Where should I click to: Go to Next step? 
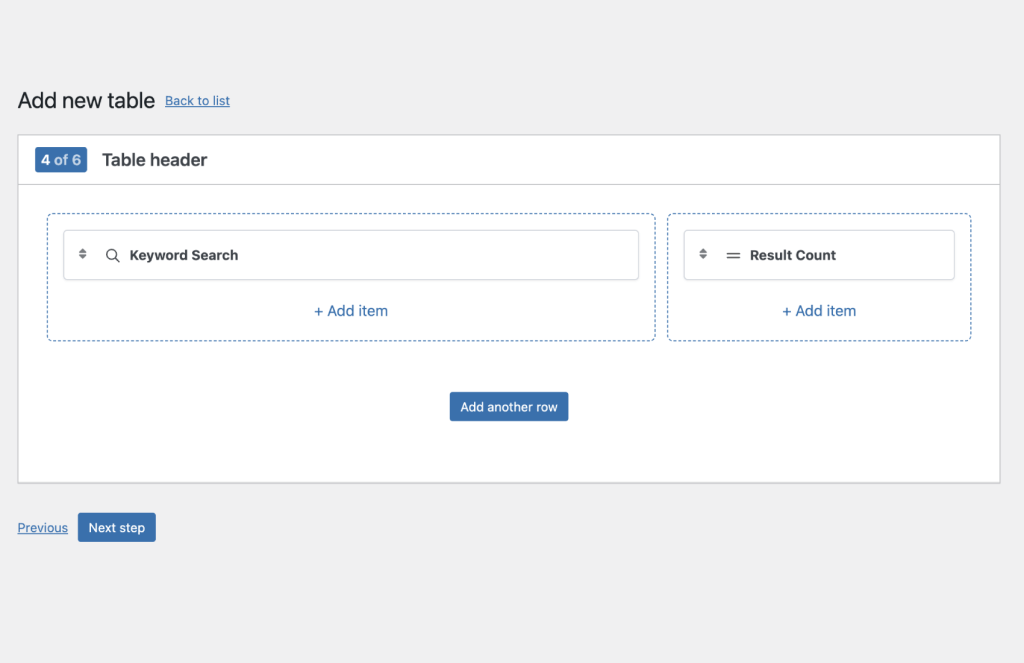pos(117,528)
